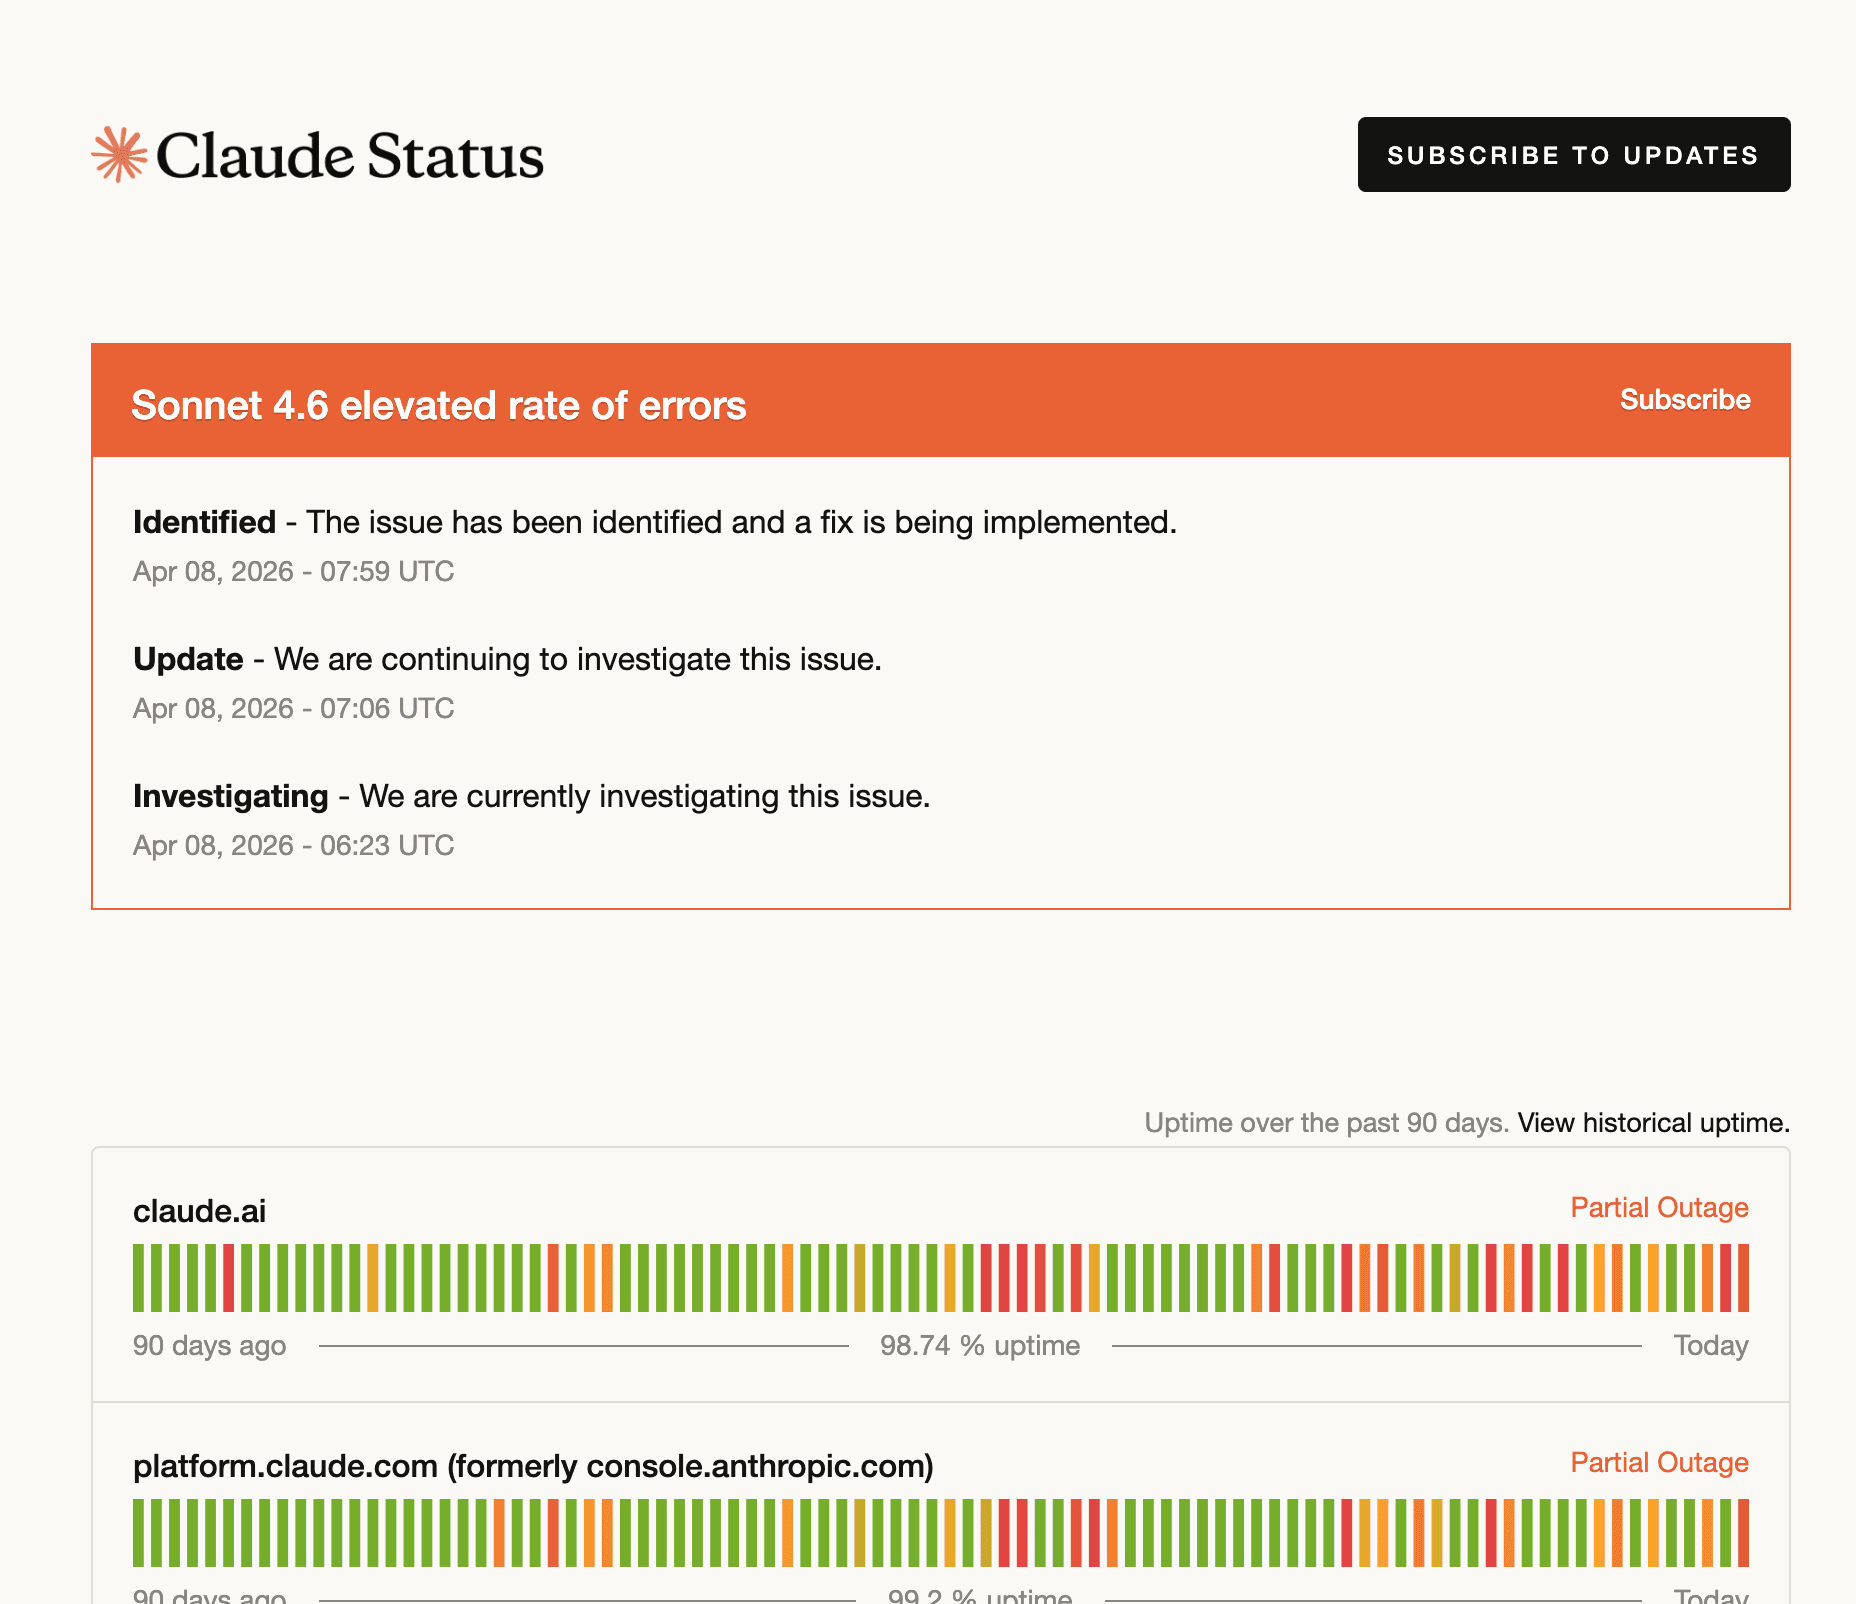This screenshot has width=1856, height=1604.
Task: Click the Partial Outage status beside platform.claude.com
Action: tap(1659, 1463)
